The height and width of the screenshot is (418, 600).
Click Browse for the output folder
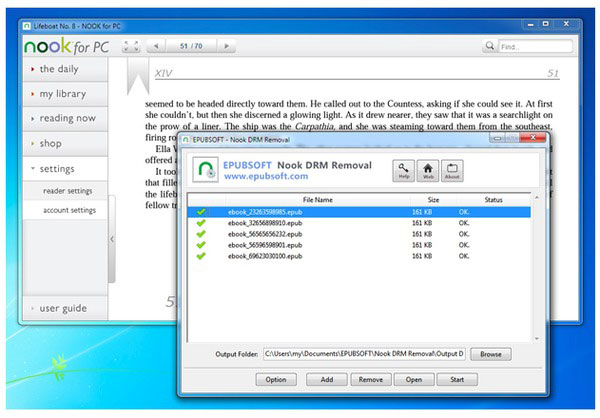[x=491, y=354]
